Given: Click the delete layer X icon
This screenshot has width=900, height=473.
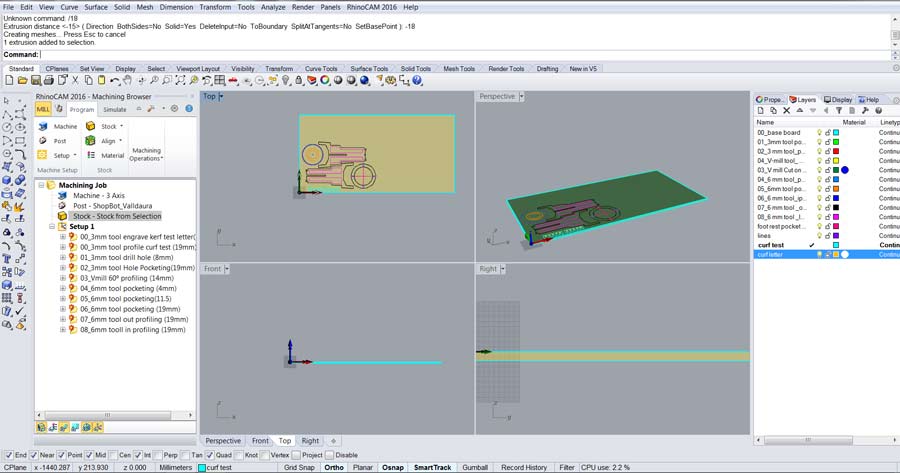Looking at the screenshot, I should point(786,111).
